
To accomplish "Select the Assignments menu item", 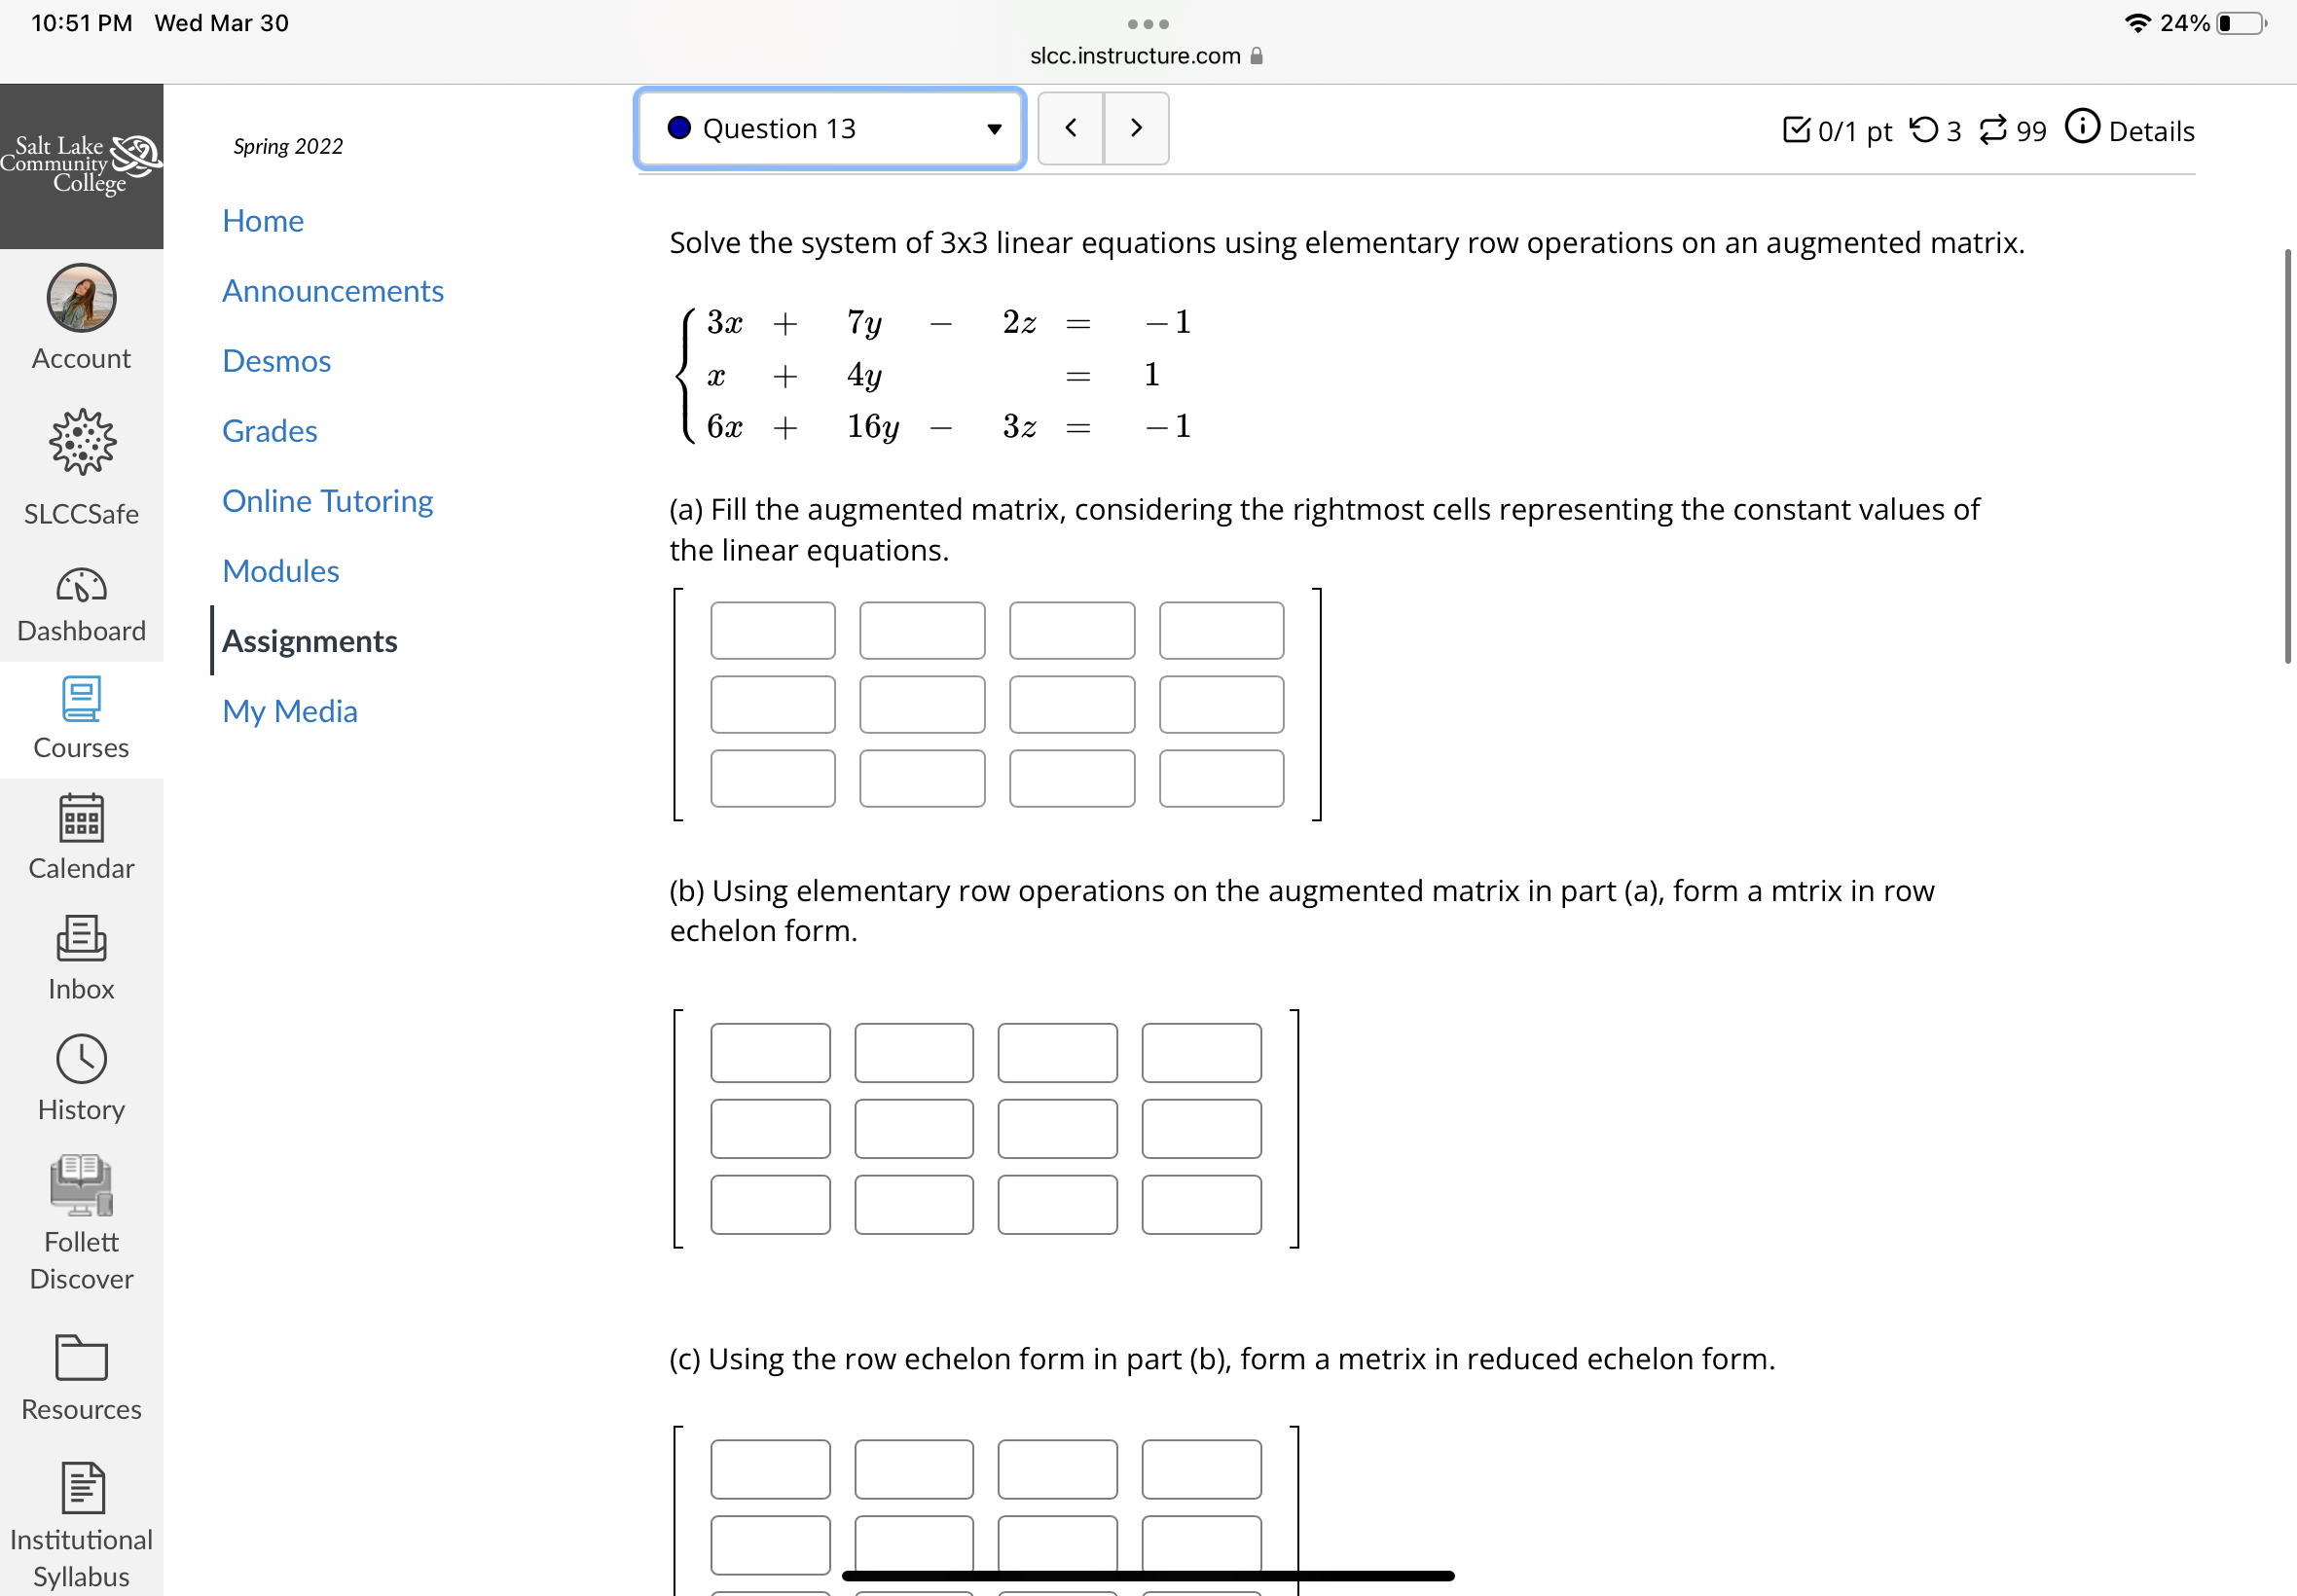I will tap(309, 641).
